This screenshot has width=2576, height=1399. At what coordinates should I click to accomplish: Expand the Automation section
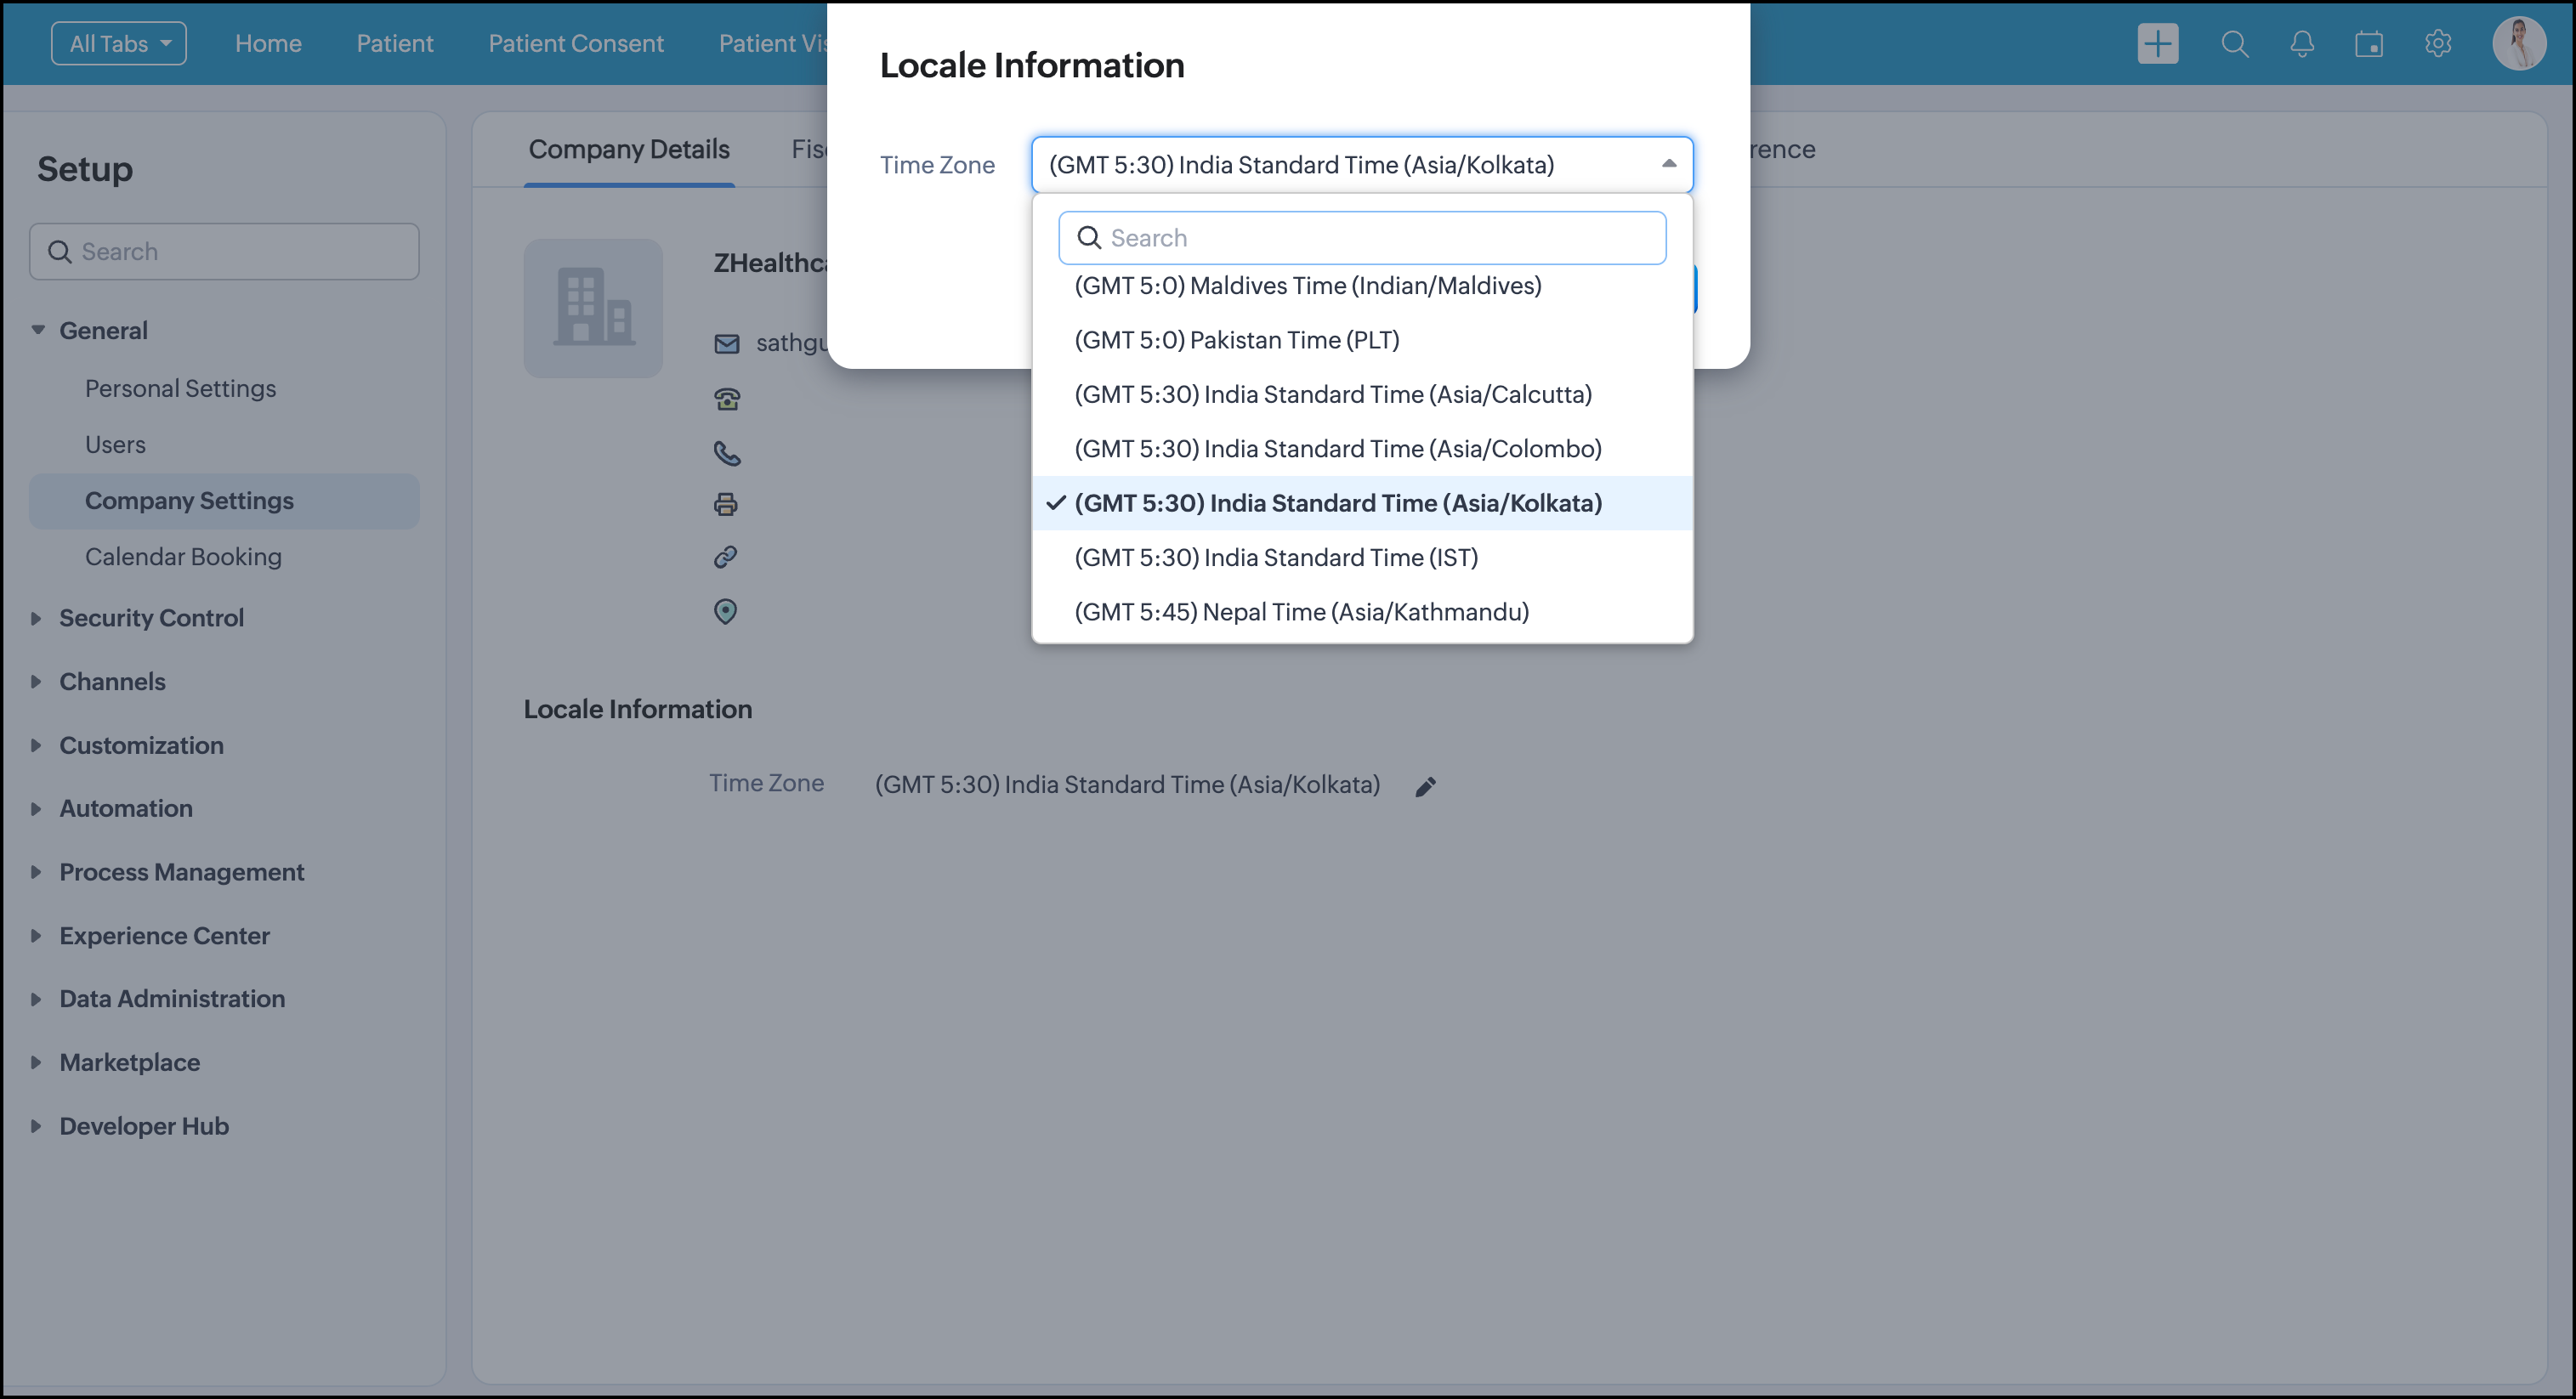(x=126, y=808)
